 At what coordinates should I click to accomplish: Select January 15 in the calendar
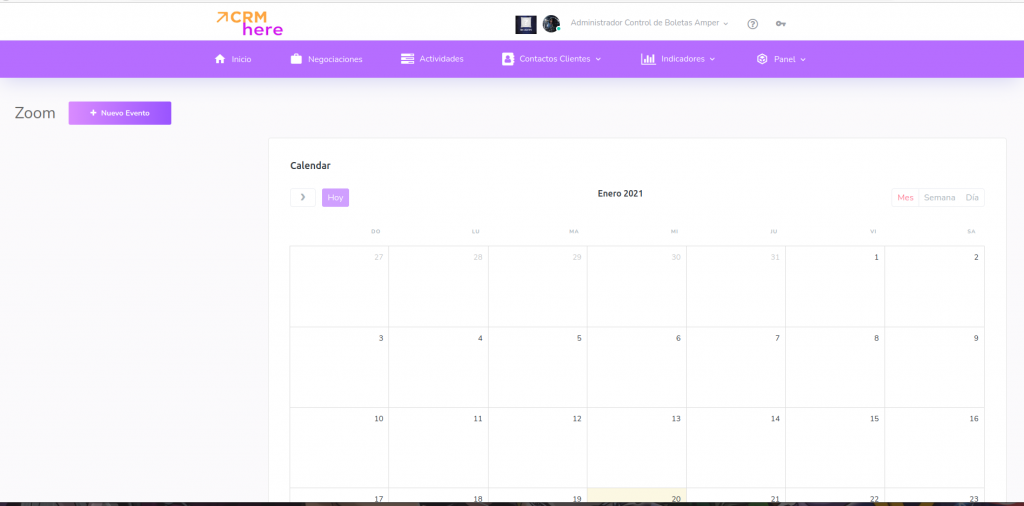pyautogui.click(x=835, y=448)
